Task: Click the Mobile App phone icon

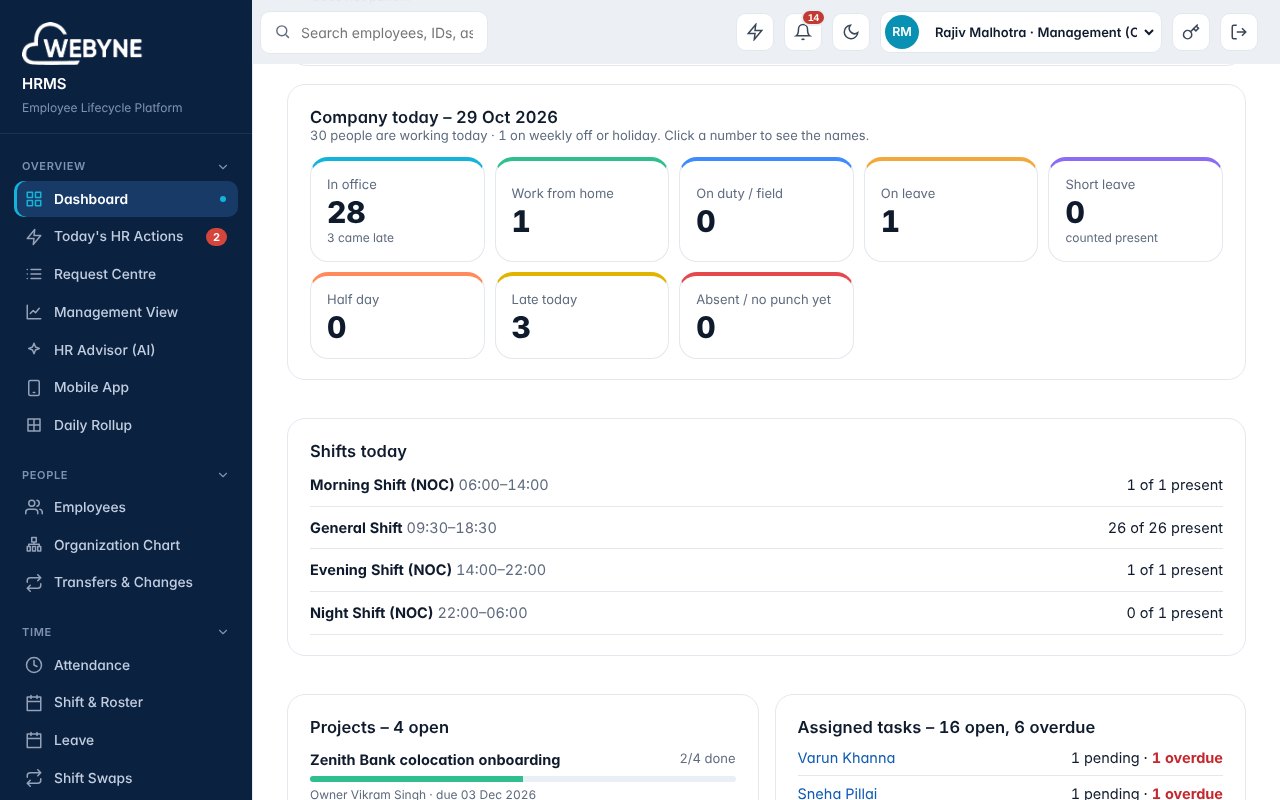Action: tap(34, 387)
